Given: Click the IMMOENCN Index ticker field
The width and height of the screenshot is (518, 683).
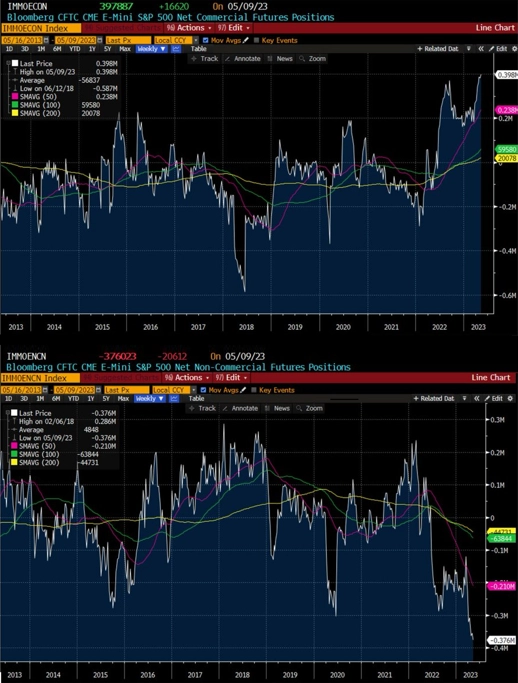Looking at the screenshot, I should 40,378.
